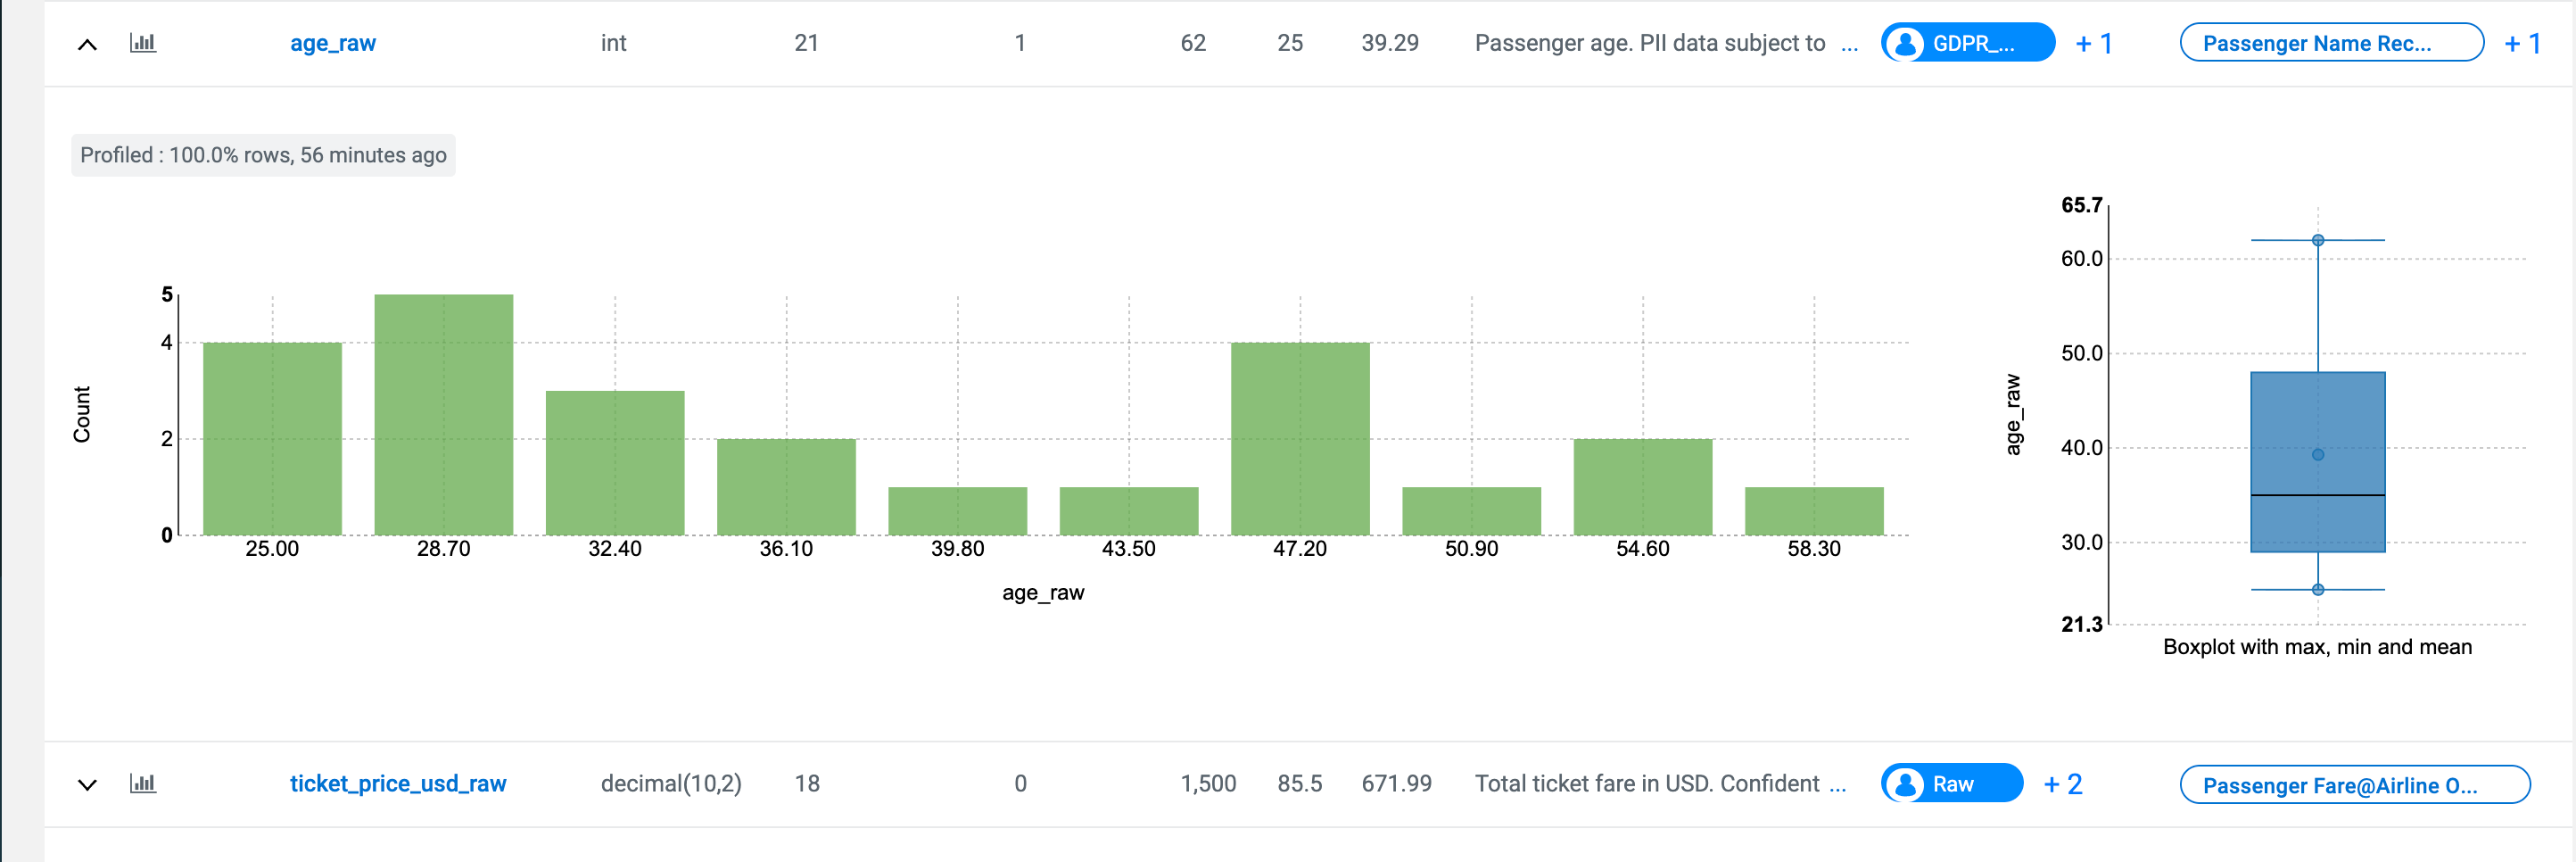This screenshot has width=2576, height=862.
Task: Open the age_raw column link
Action: pos(333,43)
